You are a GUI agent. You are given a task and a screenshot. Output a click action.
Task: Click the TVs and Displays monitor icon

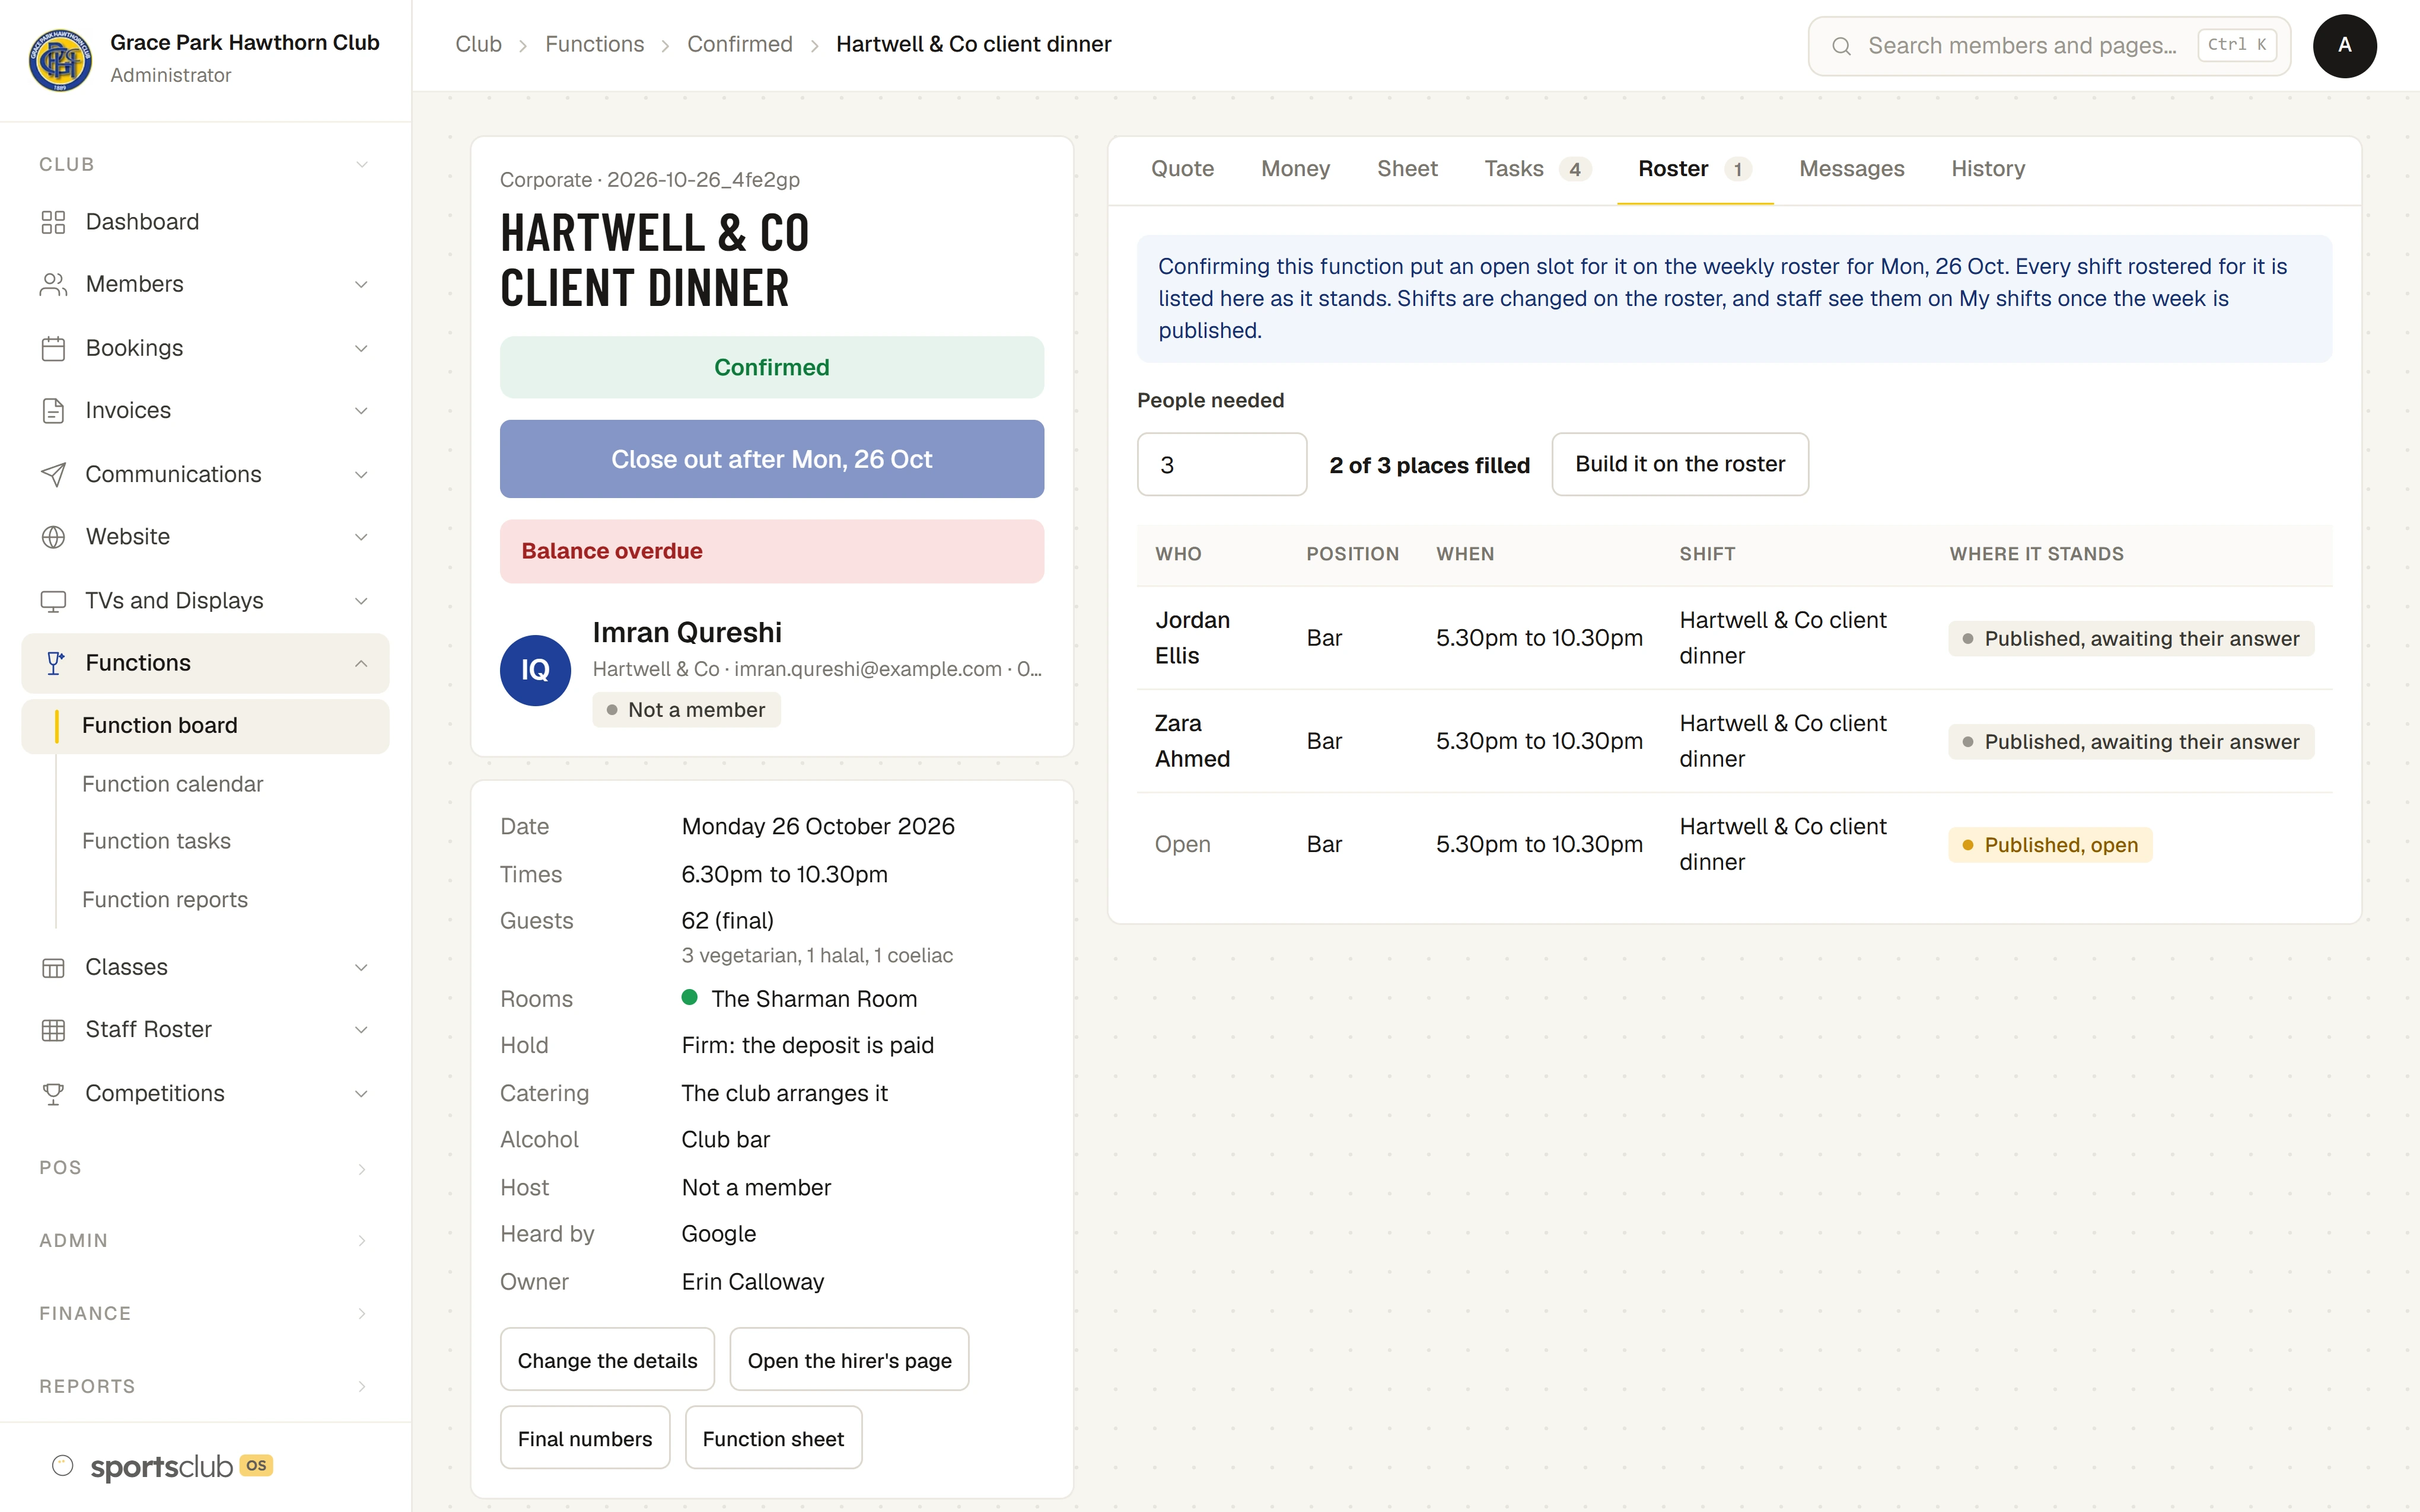pyautogui.click(x=53, y=601)
